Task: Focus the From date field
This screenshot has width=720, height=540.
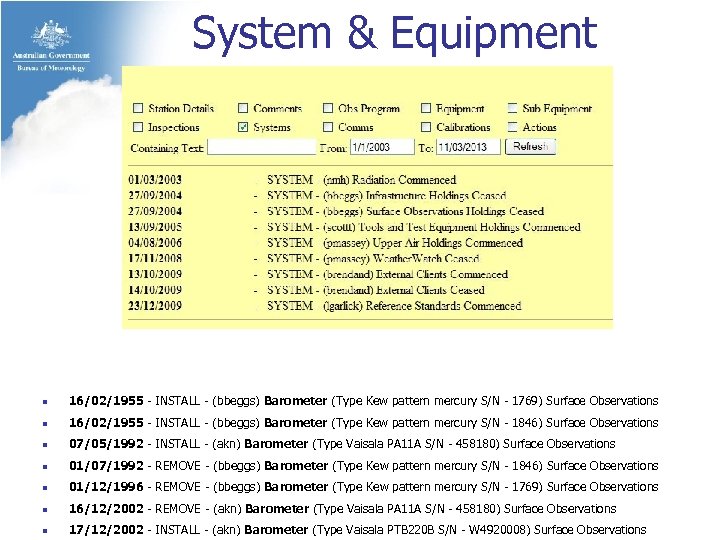Action: (x=382, y=147)
